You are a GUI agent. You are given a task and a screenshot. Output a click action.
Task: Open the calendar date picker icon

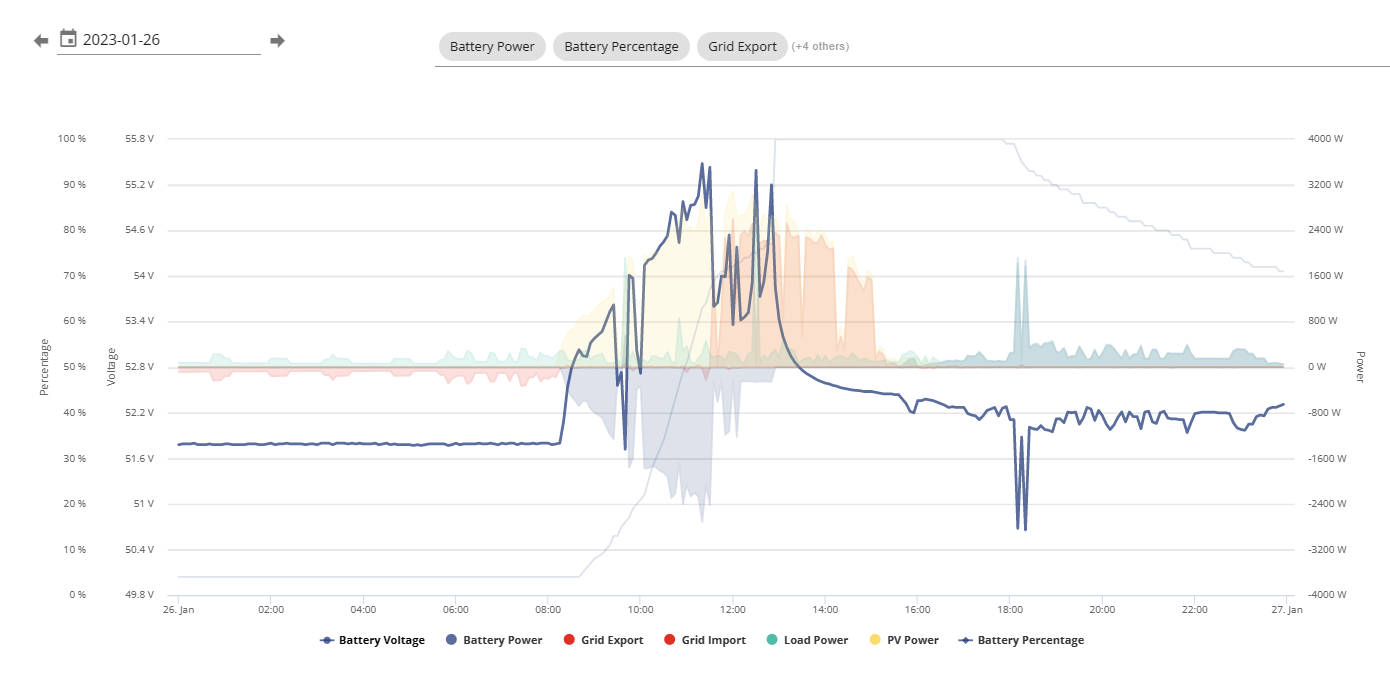click(x=68, y=39)
